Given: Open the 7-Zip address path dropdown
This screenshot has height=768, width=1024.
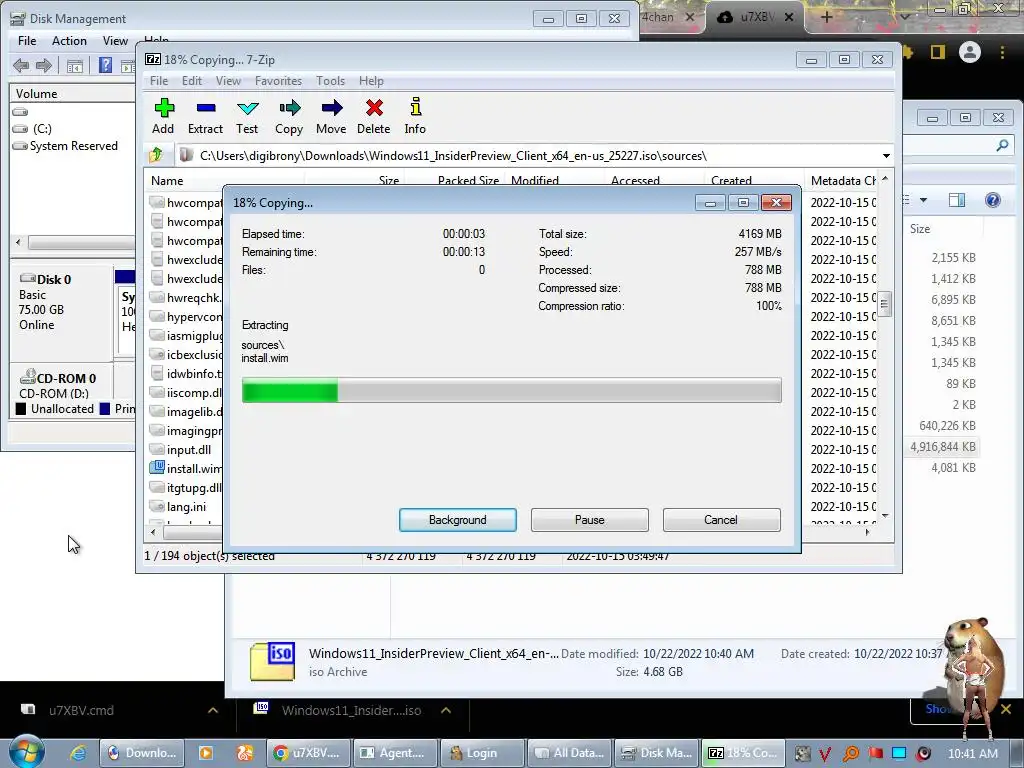Looking at the screenshot, I should point(886,155).
